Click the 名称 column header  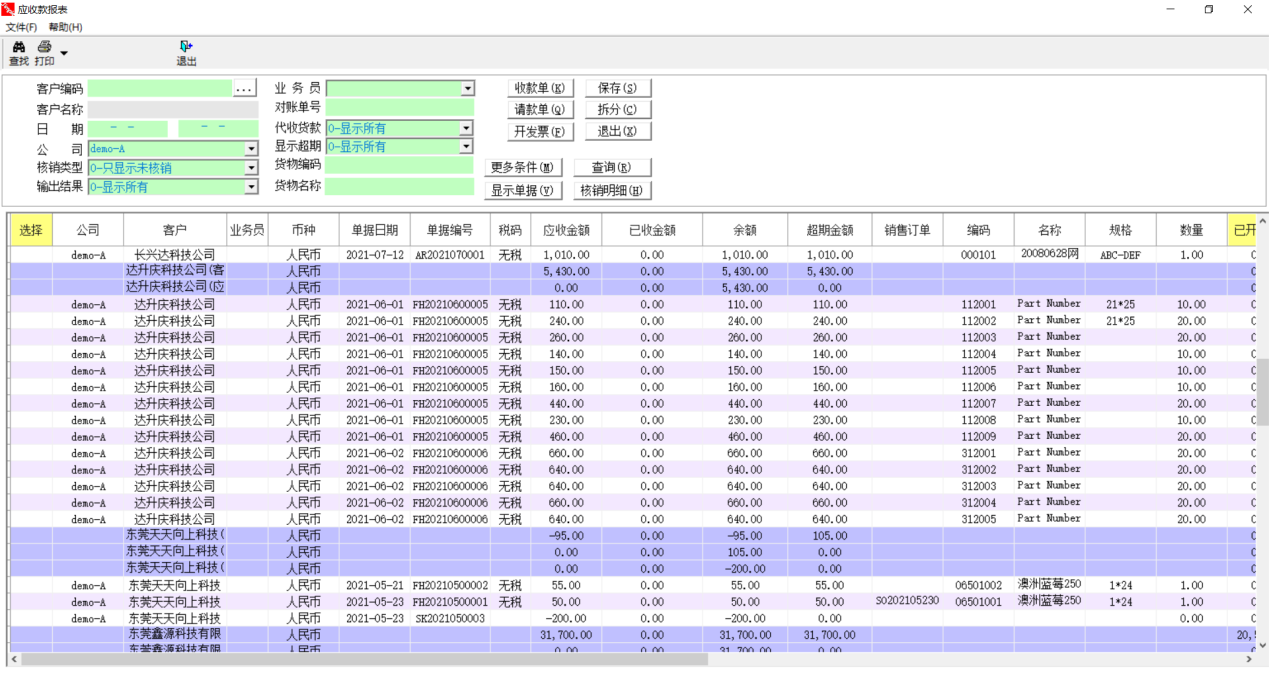[x=1049, y=230]
